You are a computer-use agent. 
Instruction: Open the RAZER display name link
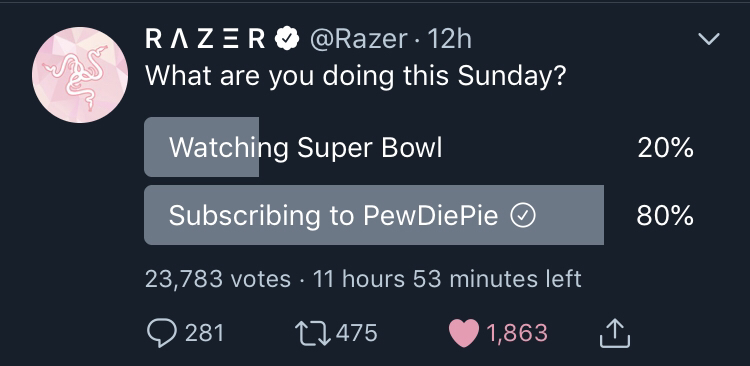click(x=205, y=39)
